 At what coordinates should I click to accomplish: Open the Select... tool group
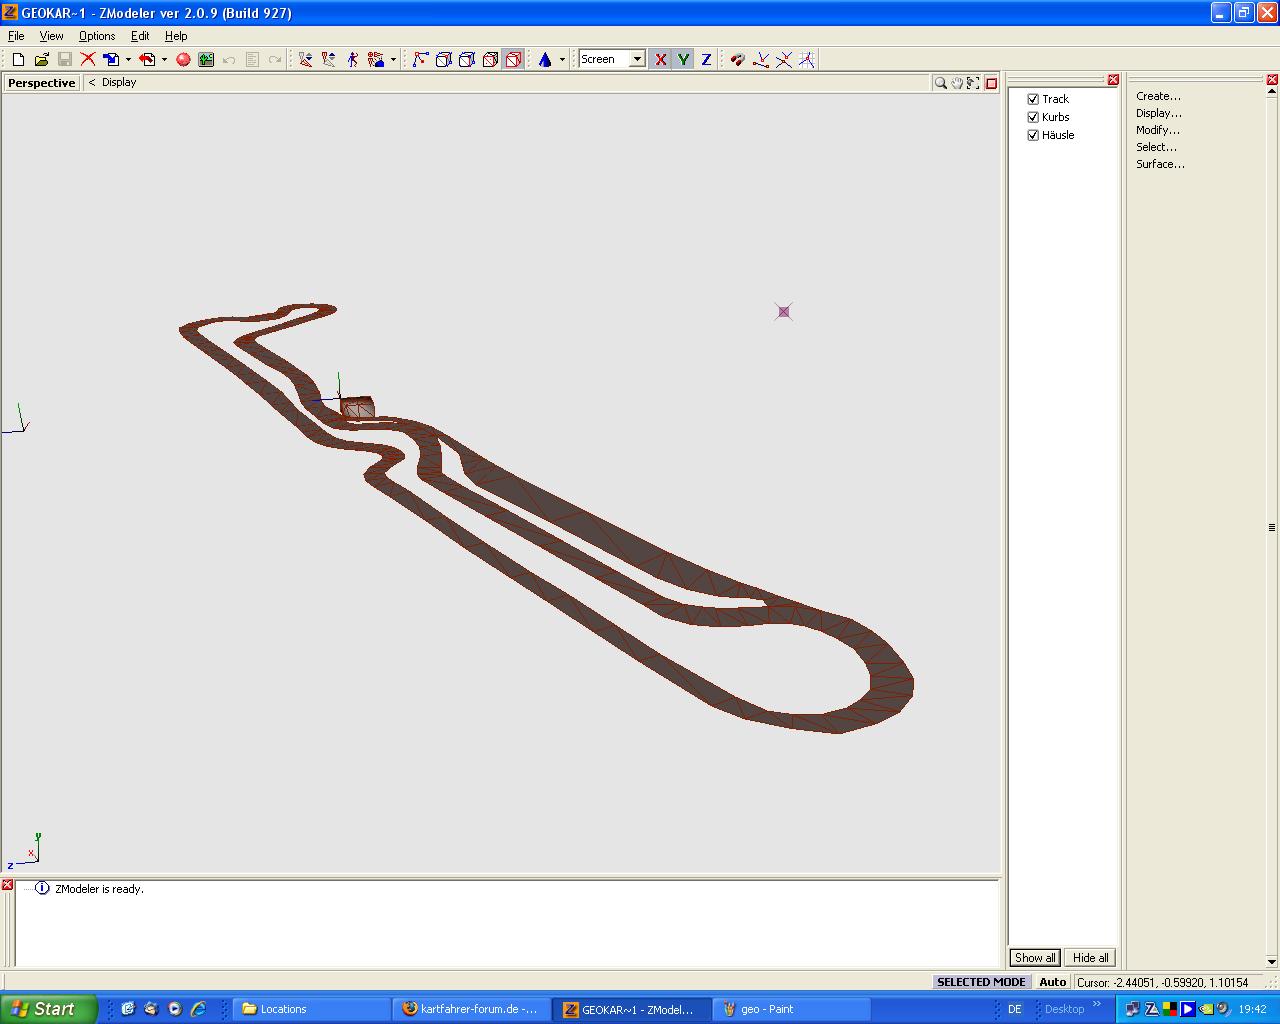point(1156,147)
